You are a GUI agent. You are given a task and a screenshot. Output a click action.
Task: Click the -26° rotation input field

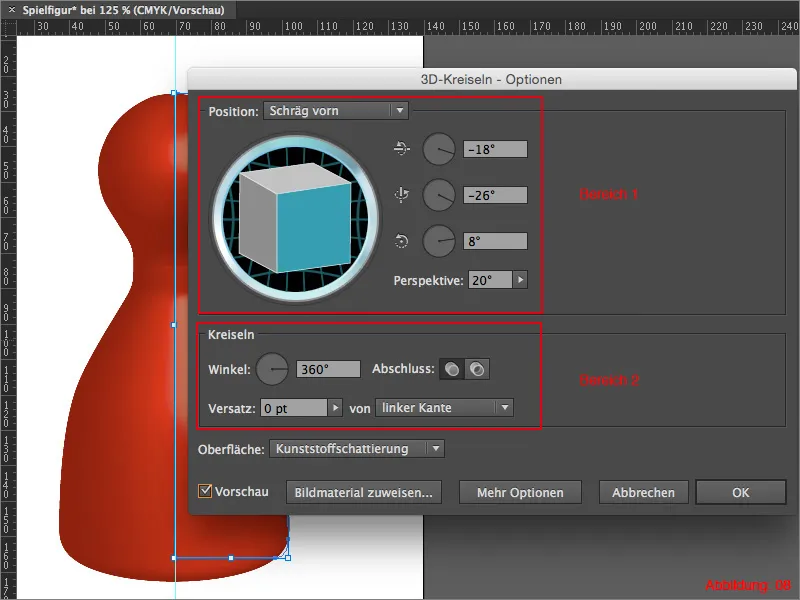[495, 195]
